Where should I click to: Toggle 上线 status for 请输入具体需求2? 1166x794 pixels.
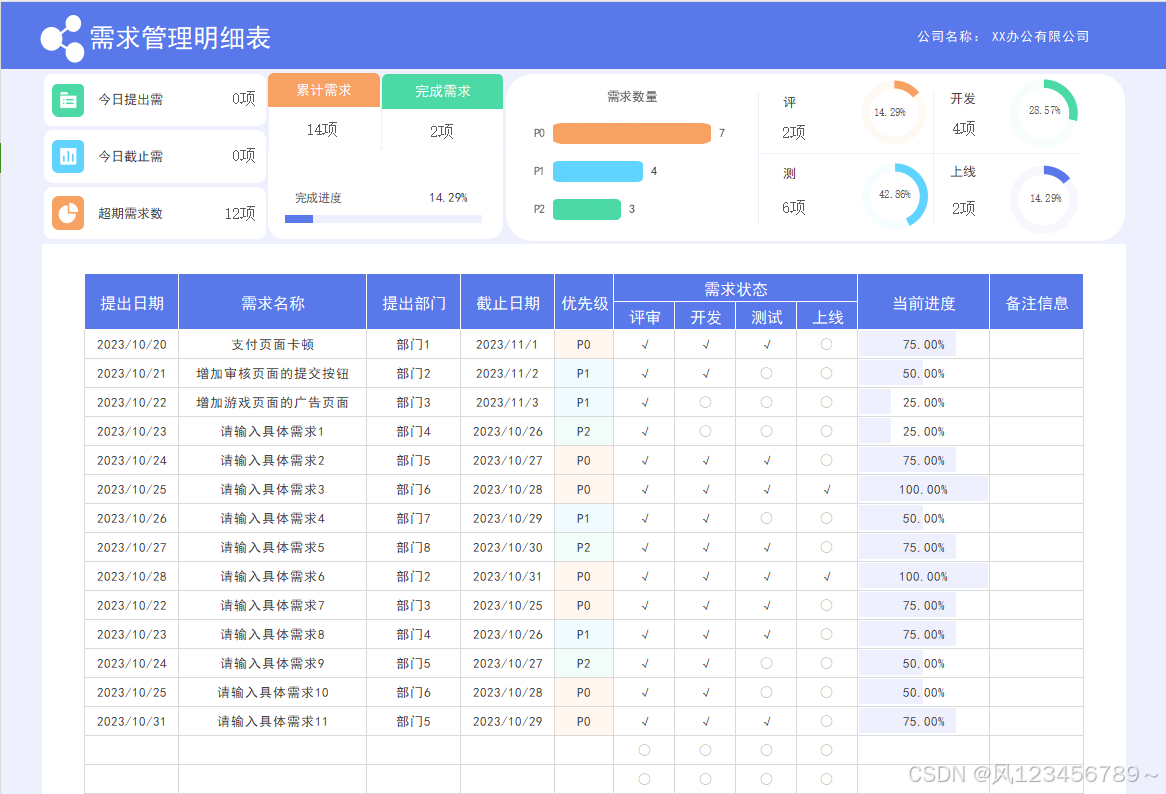click(x=826, y=460)
